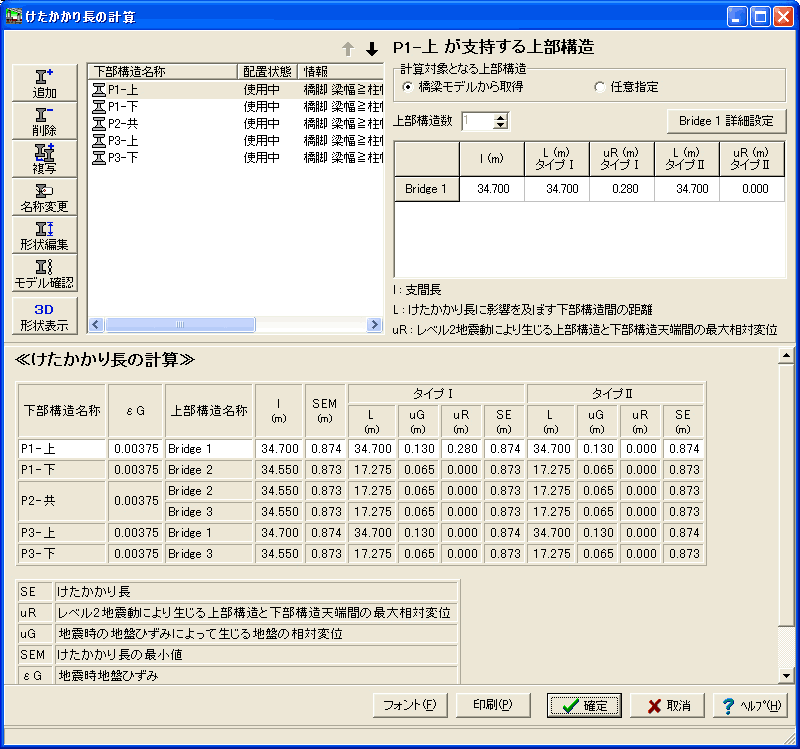Click the uR タイプI cell value 0.280
Screen dimensions: 800x749
(621, 189)
